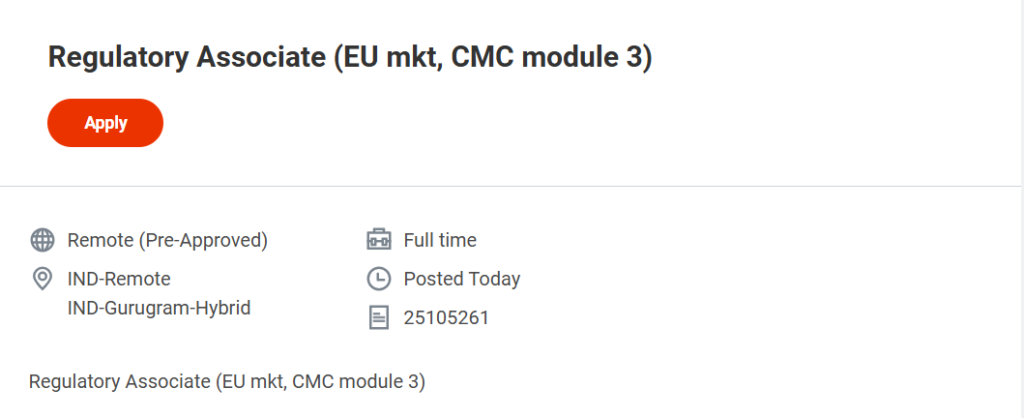Image resolution: width=1024 pixels, height=418 pixels.
Task: Click the location pin icon
Action: pyautogui.click(x=42, y=279)
